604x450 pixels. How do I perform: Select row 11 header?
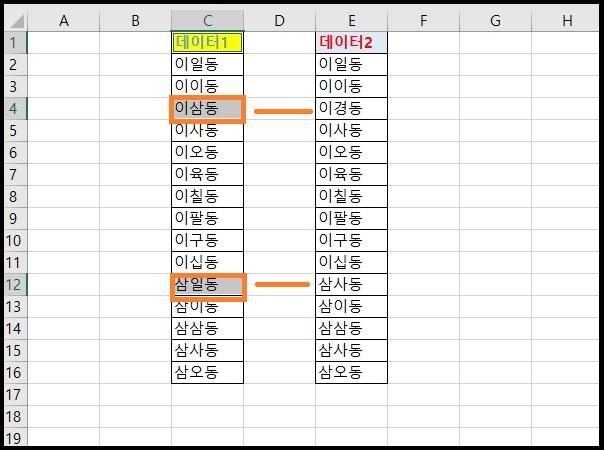15,262
